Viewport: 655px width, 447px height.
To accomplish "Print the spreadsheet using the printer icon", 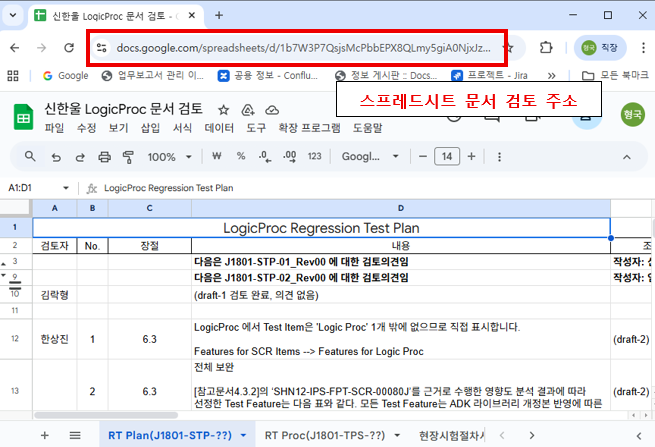I will point(102,156).
